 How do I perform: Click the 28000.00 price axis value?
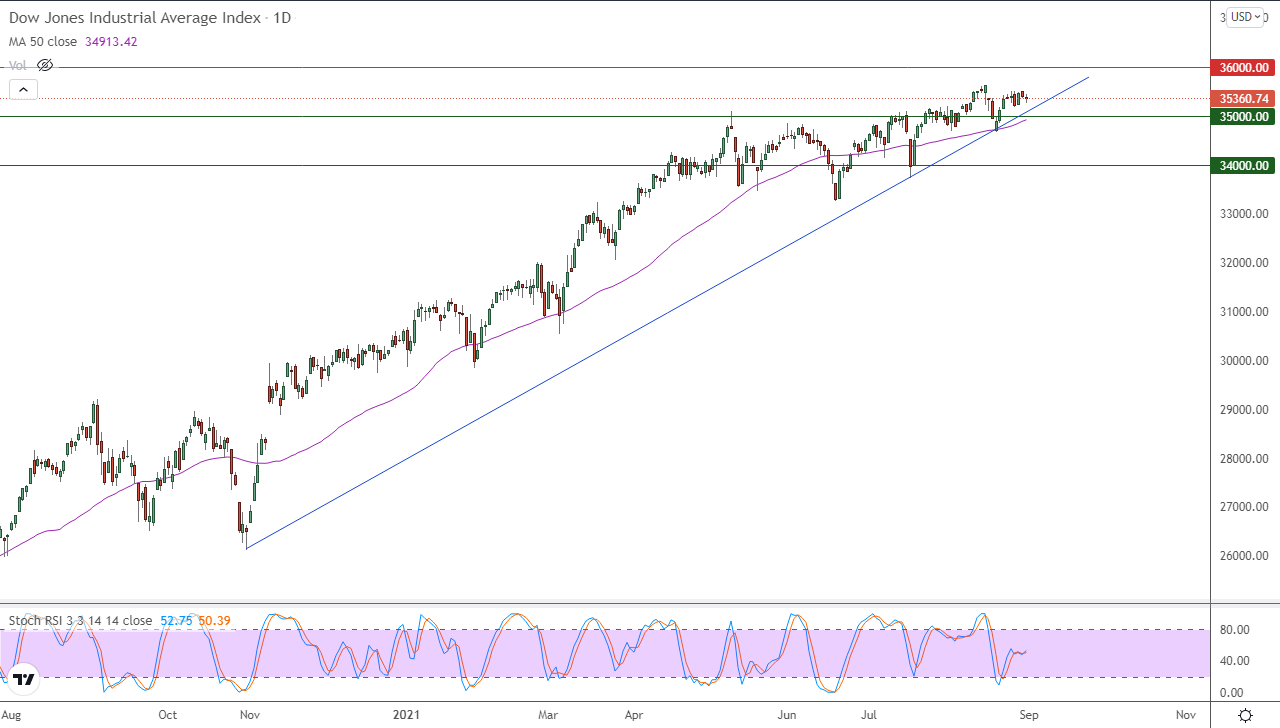pos(1245,459)
